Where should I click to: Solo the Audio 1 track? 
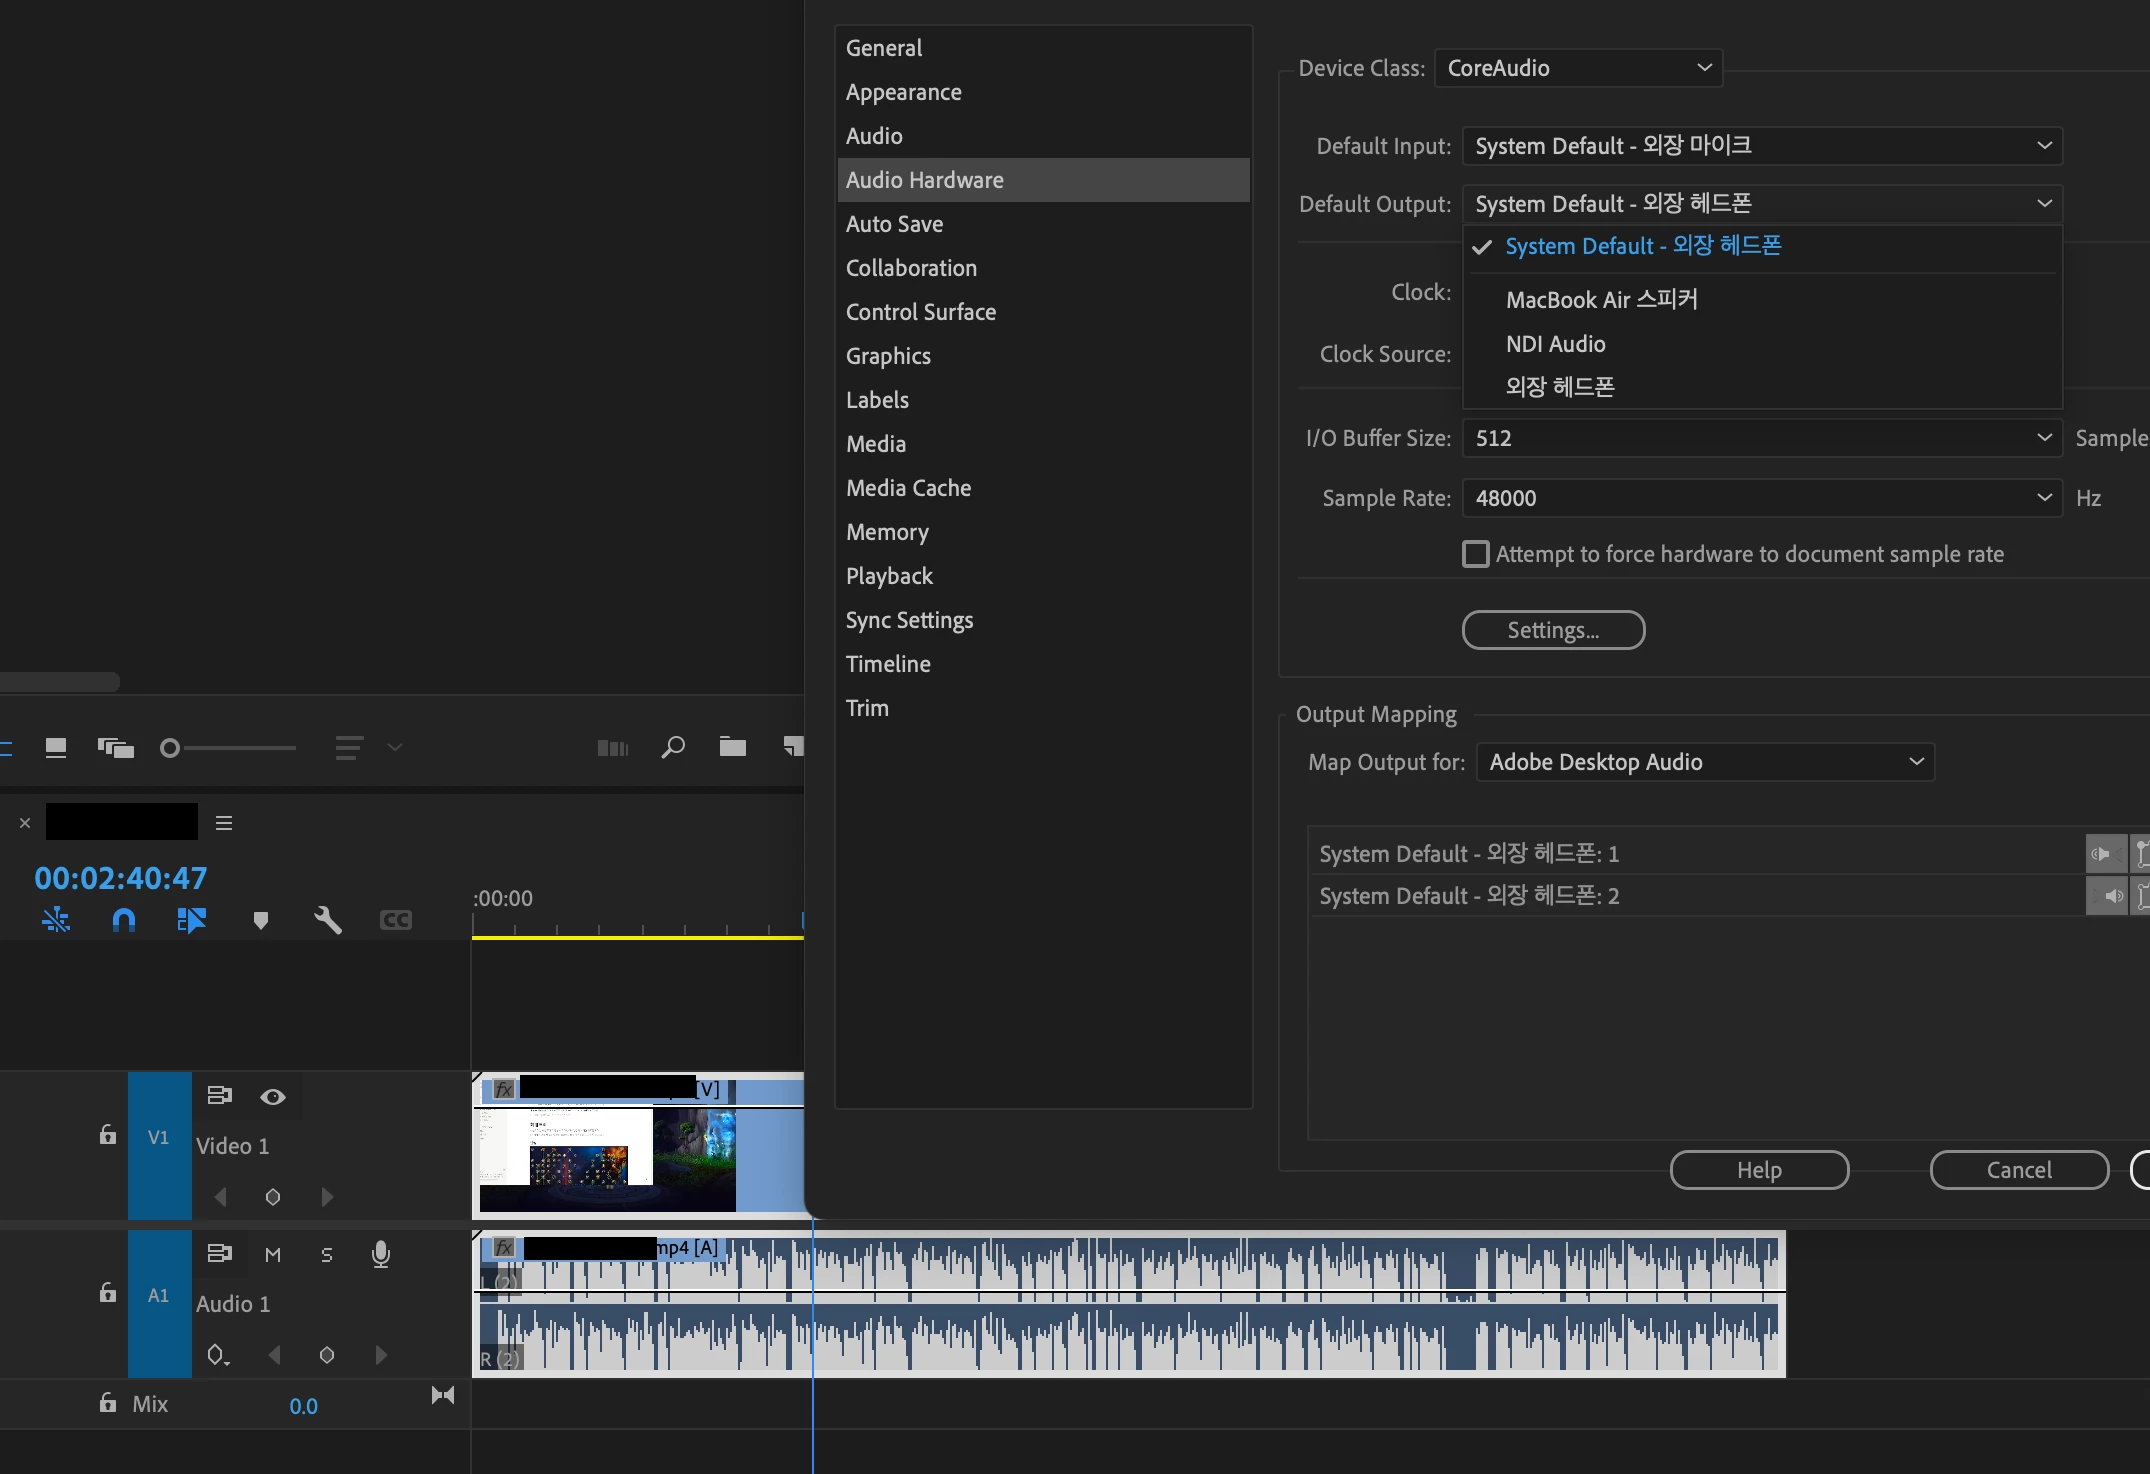[x=326, y=1255]
